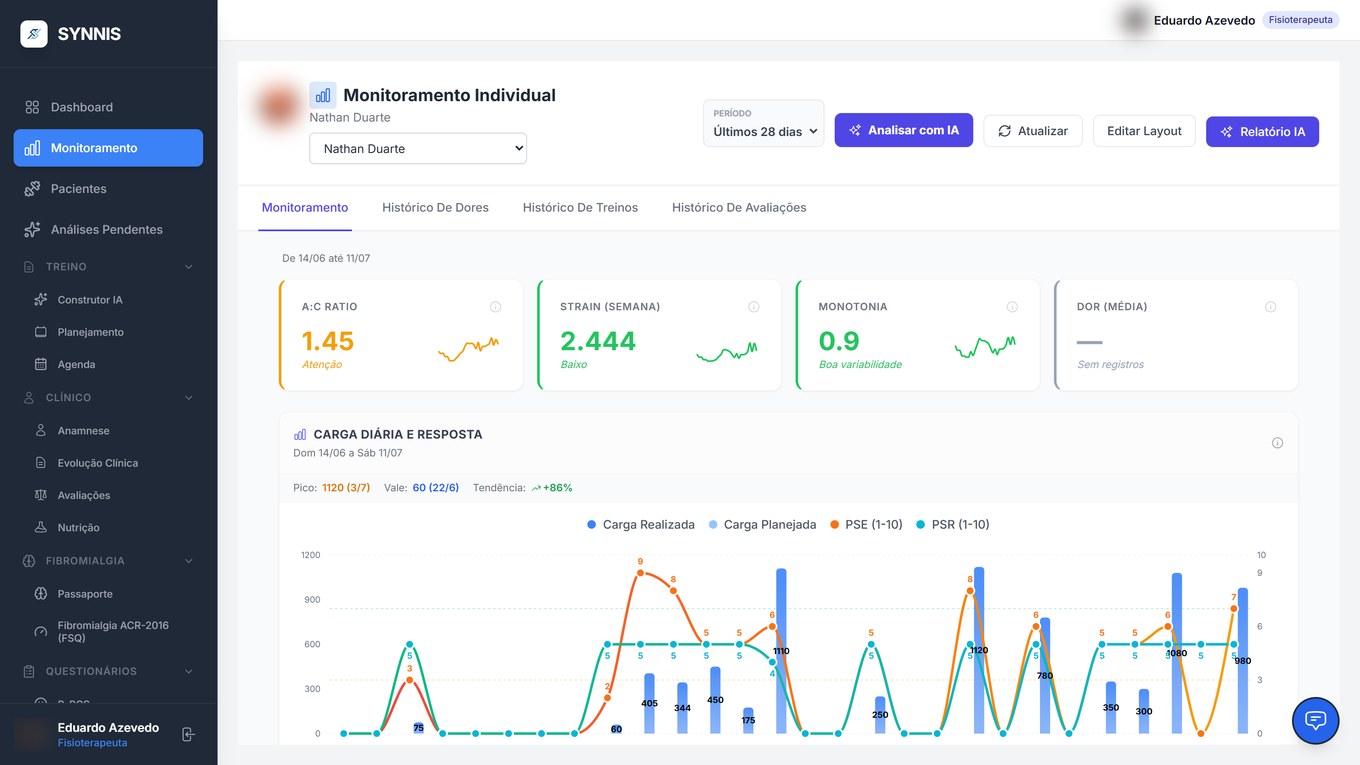Click the Monotonia info icon
The image size is (1360, 765).
click(x=1012, y=307)
